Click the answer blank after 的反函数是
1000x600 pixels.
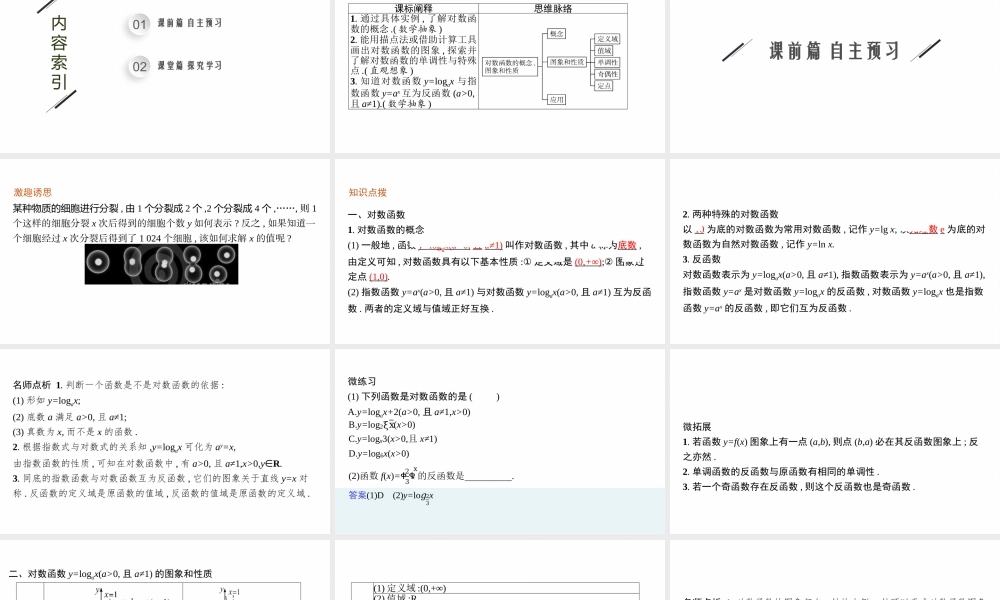489,477
